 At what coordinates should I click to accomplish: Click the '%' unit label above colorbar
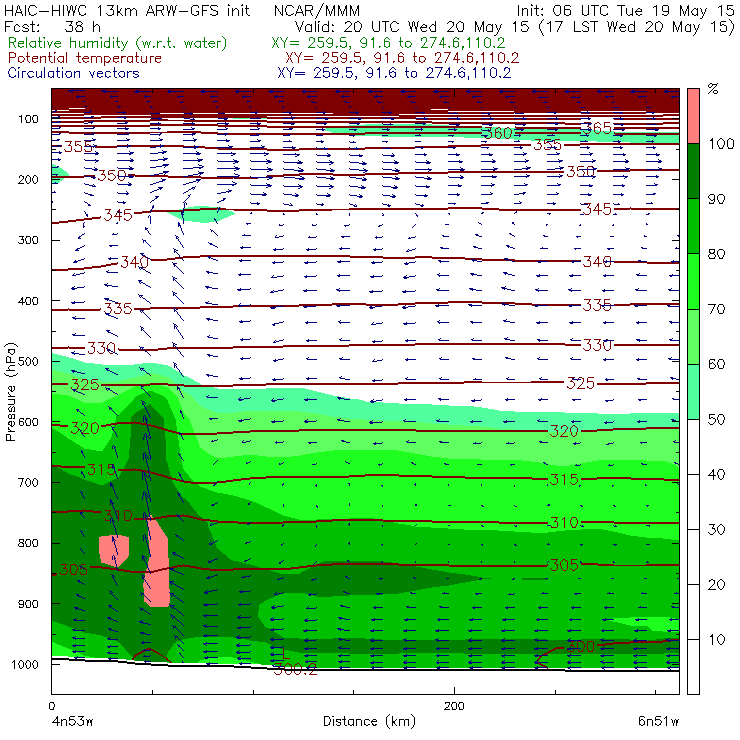pos(713,89)
